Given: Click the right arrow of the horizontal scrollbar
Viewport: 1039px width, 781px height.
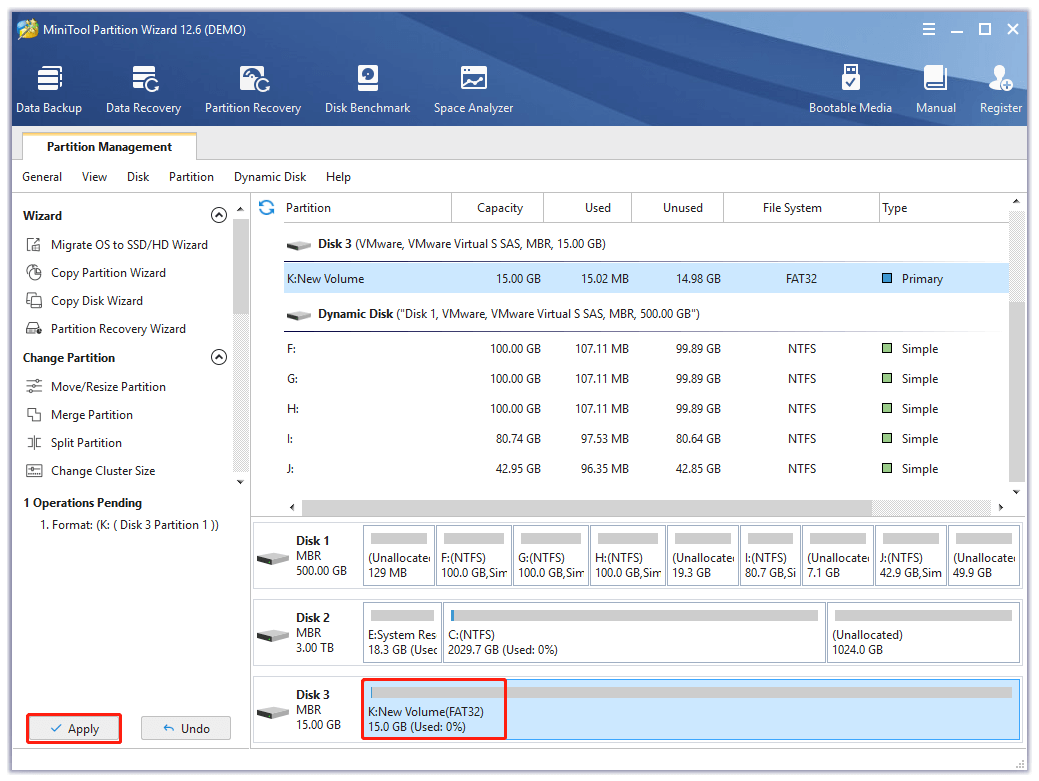Looking at the screenshot, I should [1001, 507].
